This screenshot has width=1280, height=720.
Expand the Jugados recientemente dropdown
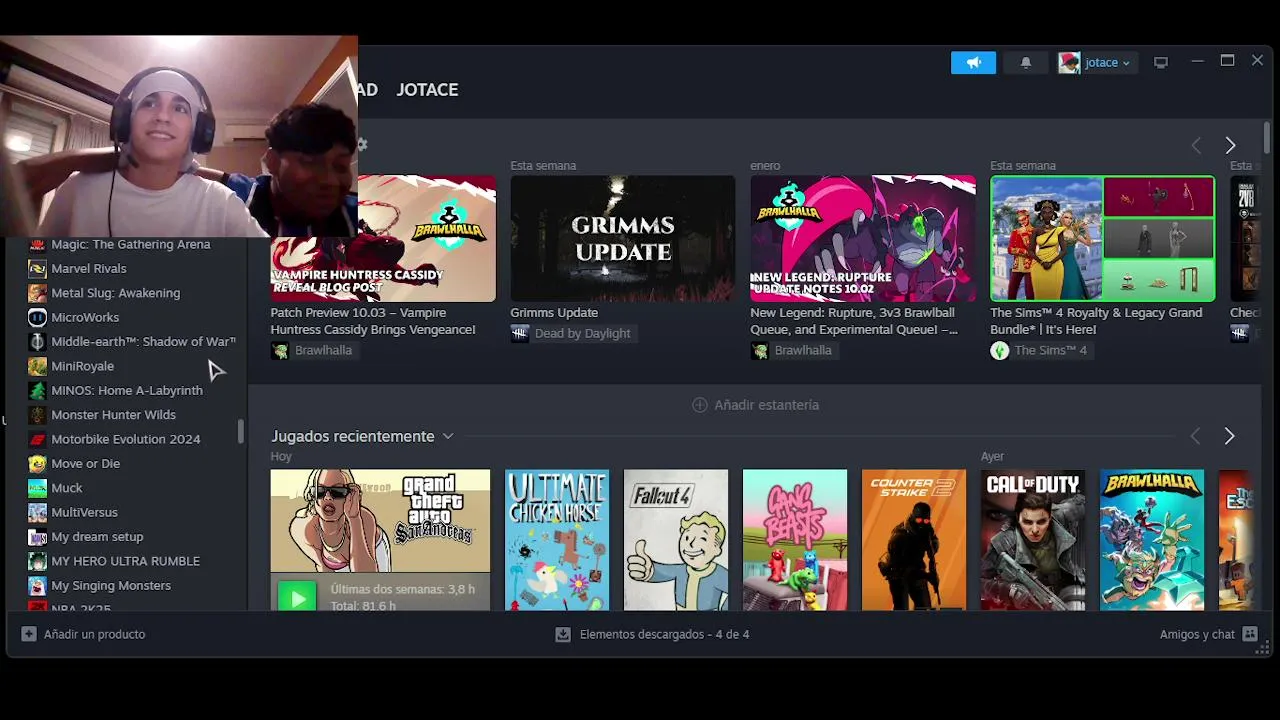pyautogui.click(x=448, y=437)
